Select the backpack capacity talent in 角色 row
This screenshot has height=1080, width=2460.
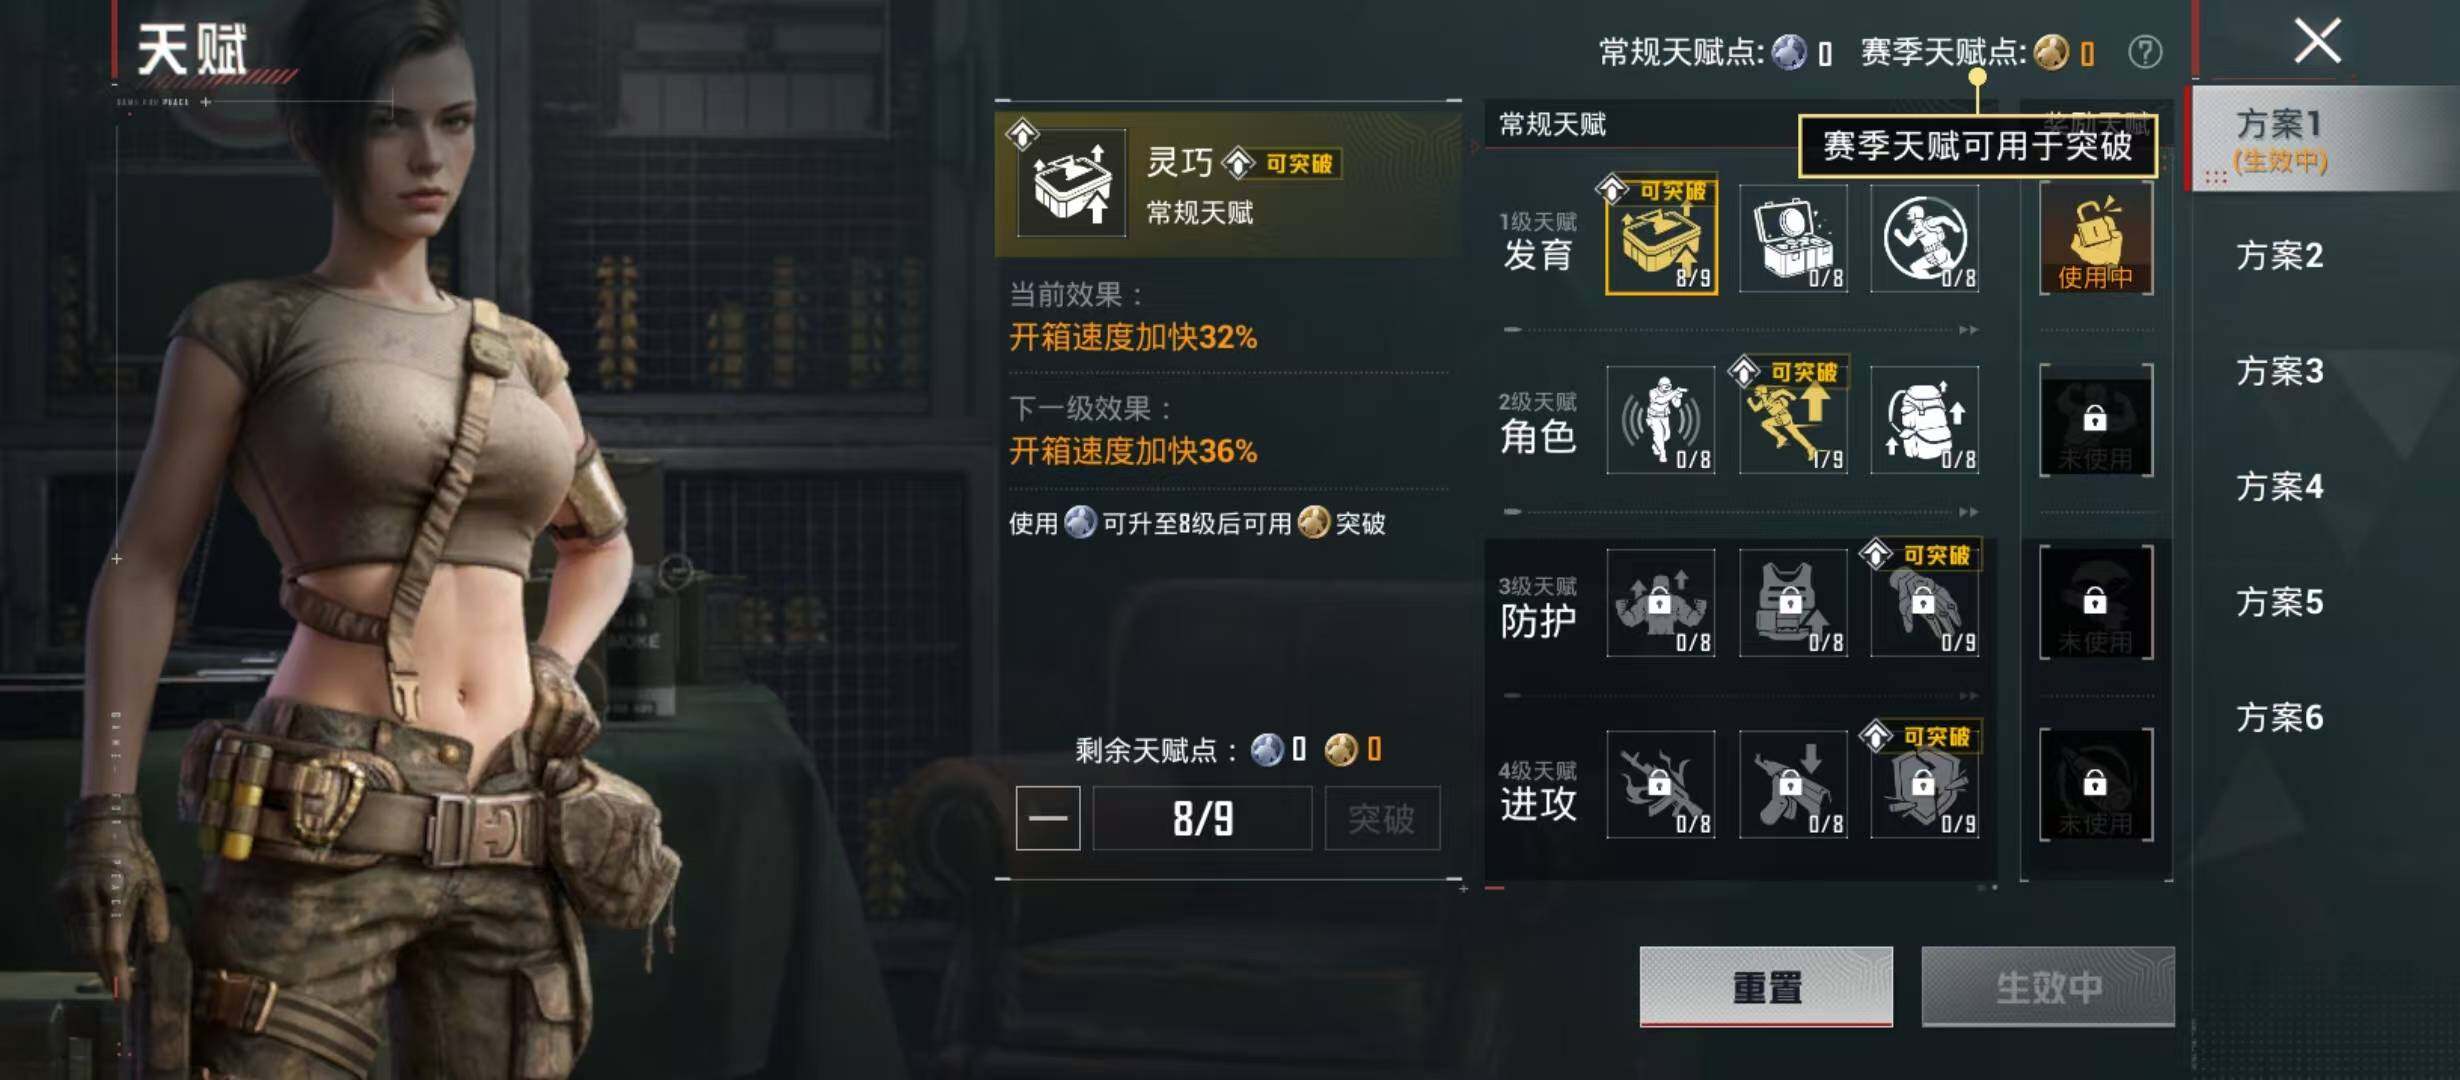(1925, 420)
